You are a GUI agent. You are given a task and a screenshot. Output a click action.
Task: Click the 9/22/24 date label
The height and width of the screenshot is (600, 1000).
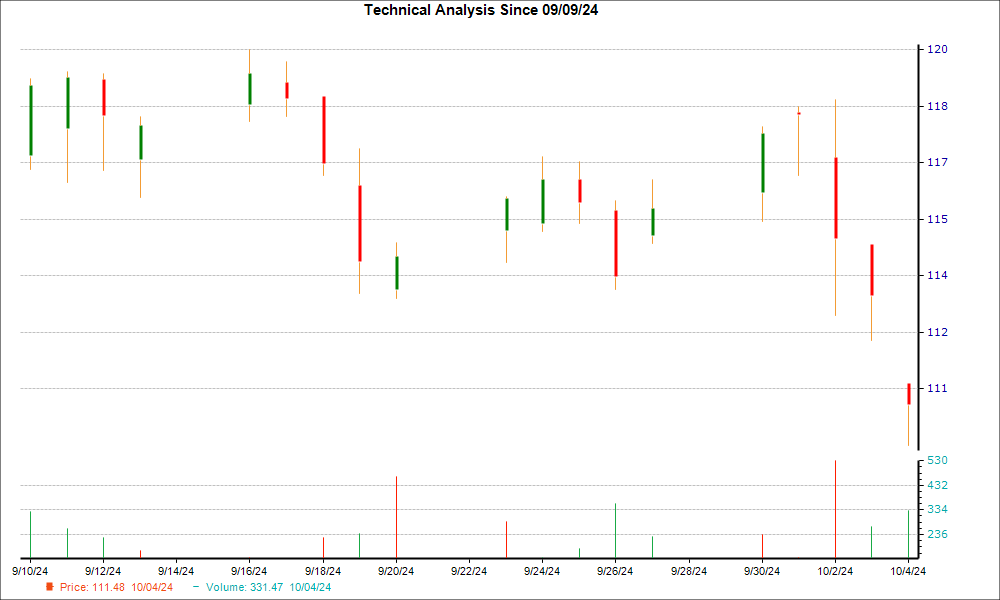pos(469,571)
